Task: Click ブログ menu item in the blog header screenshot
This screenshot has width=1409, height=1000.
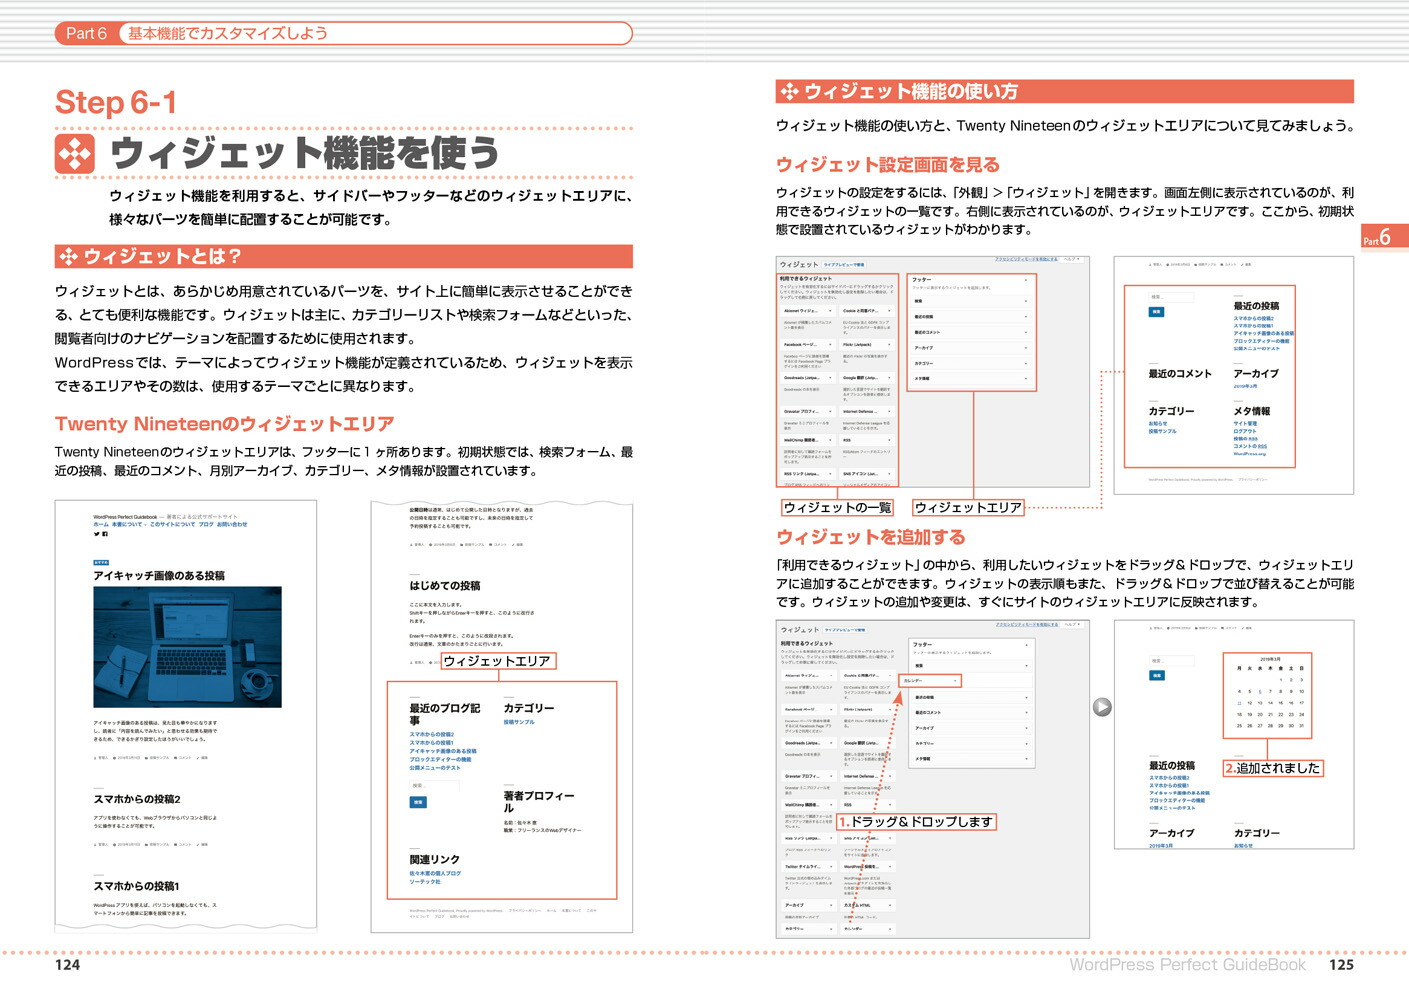Action: (205, 524)
